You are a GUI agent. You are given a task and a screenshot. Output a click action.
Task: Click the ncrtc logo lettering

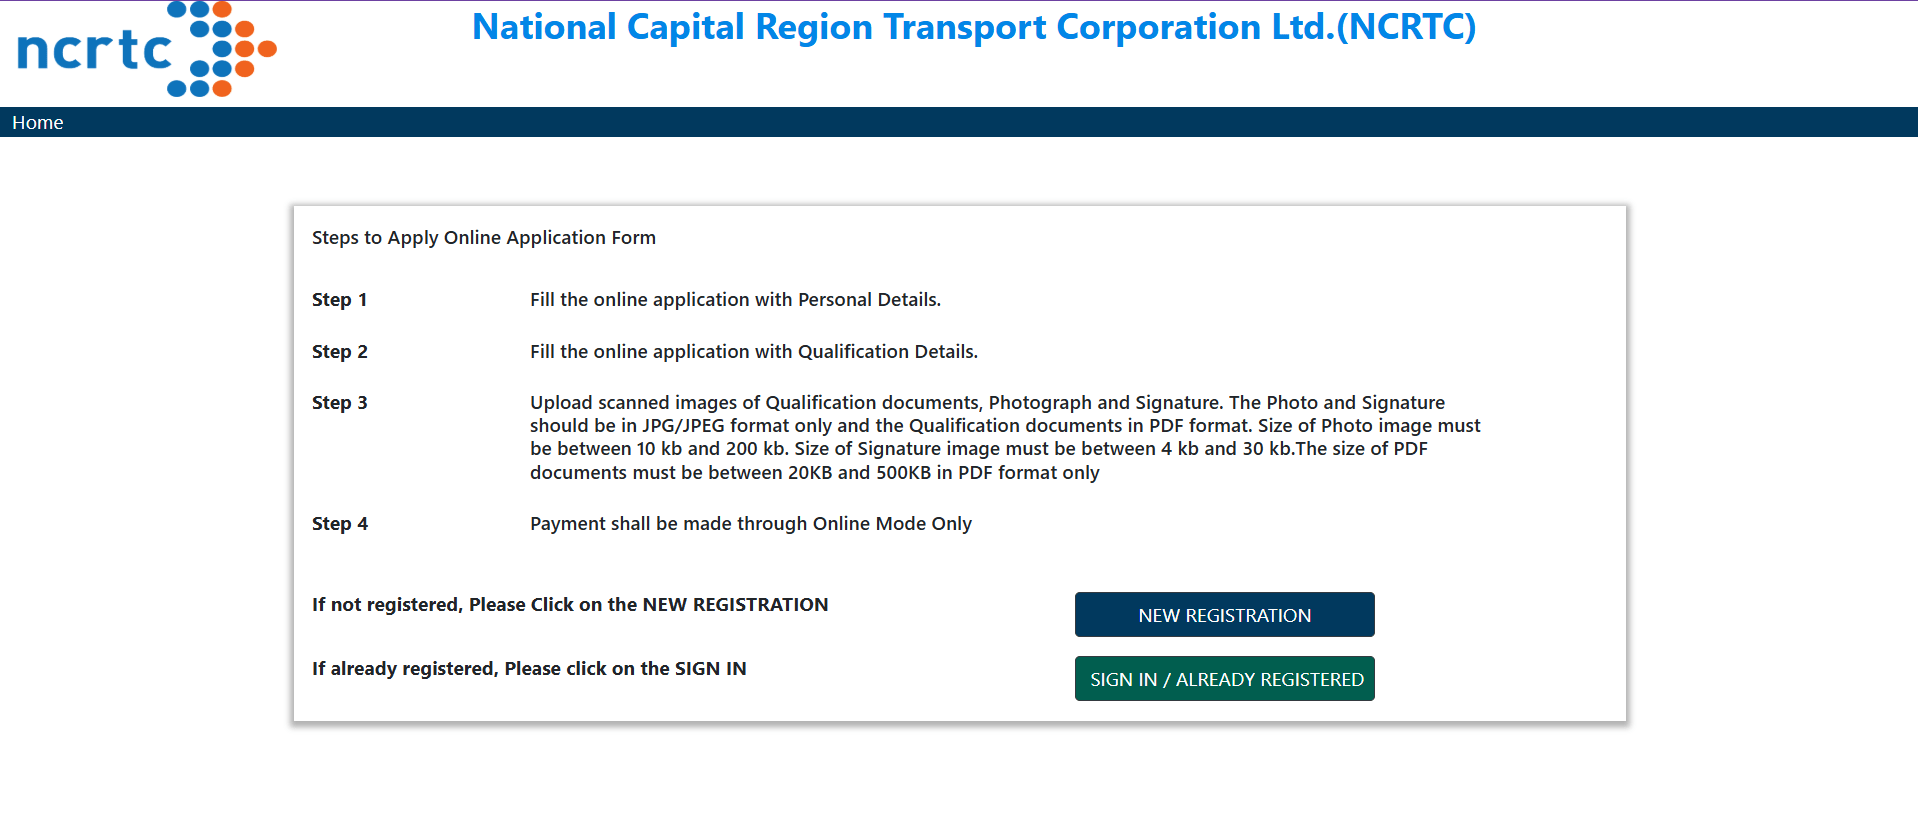pyautogui.click(x=95, y=50)
